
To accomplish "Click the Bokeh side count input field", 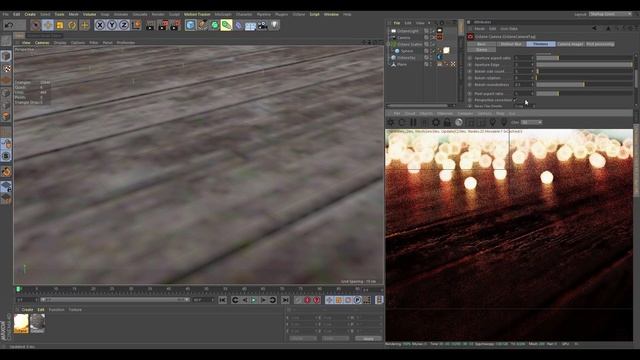I will pyautogui.click(x=524, y=71).
